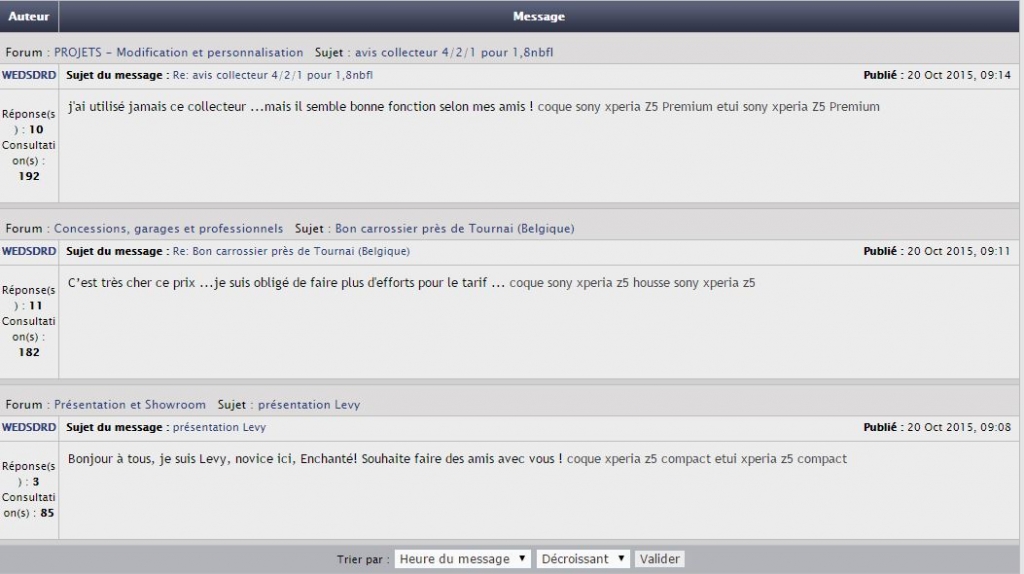Open message Re: Bon carrossier près de Tournai
Viewport: 1024px width, 574px height.
[x=291, y=251]
